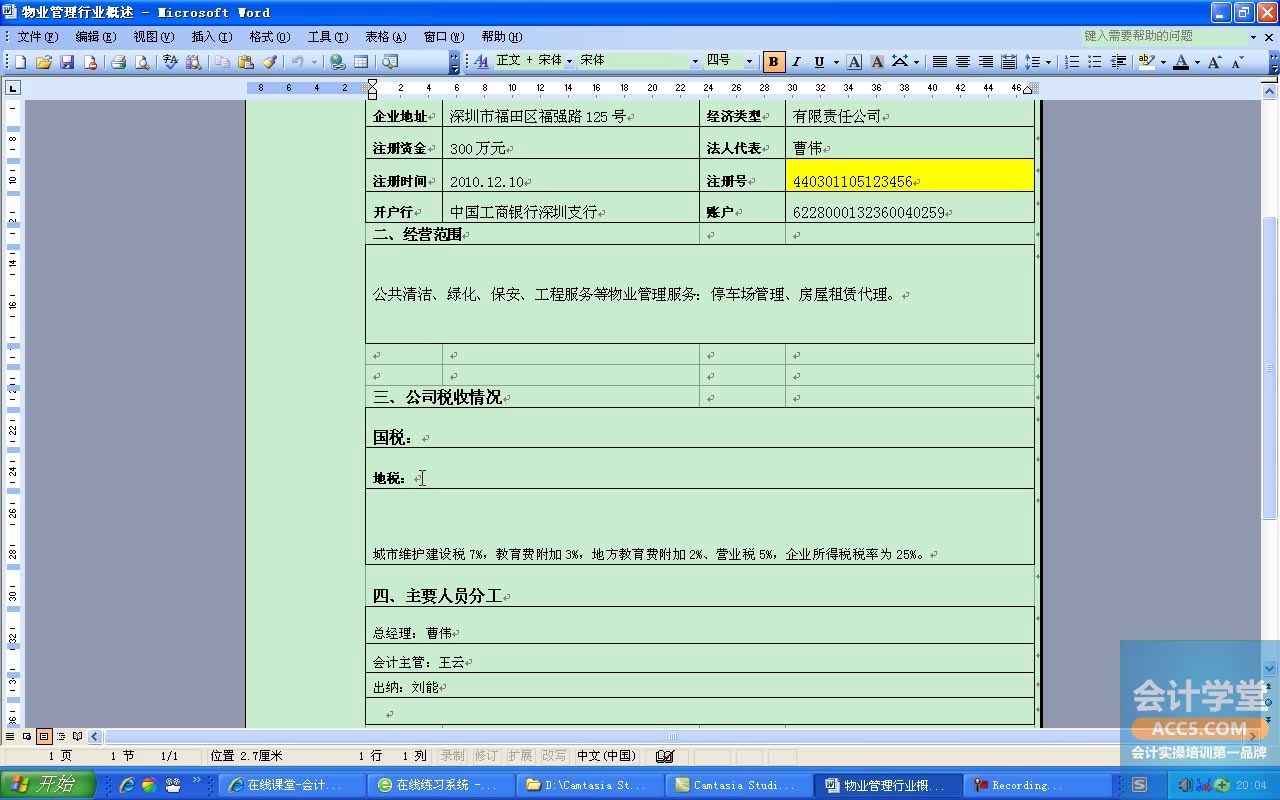Open the 表格(A) menu
Screen dimensions: 1280x800
[x=385, y=37]
